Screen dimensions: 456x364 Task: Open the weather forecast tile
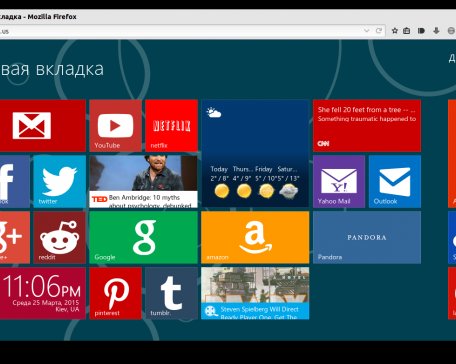click(x=255, y=154)
